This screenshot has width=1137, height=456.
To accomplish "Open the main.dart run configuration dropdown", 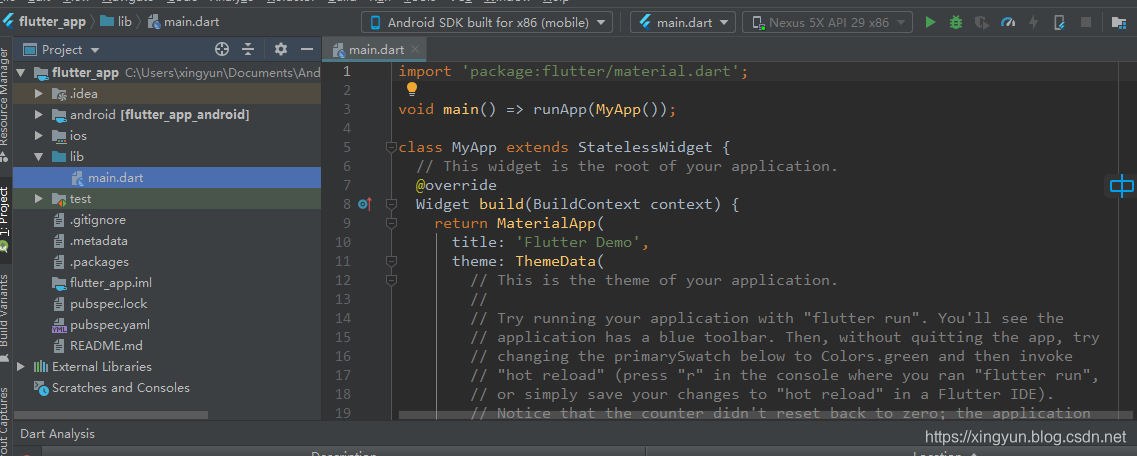I will pos(683,22).
